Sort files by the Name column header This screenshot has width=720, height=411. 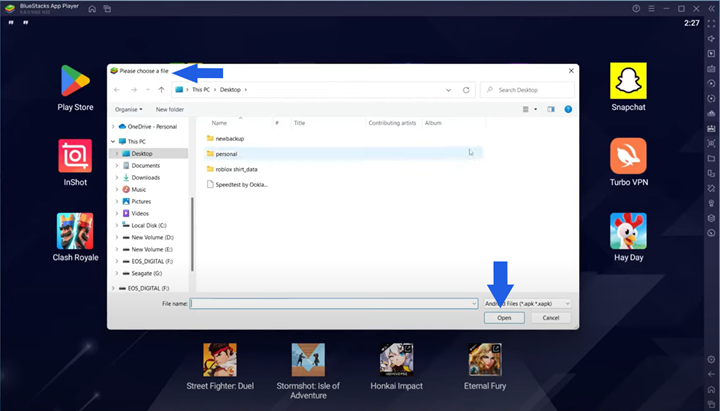[219, 123]
